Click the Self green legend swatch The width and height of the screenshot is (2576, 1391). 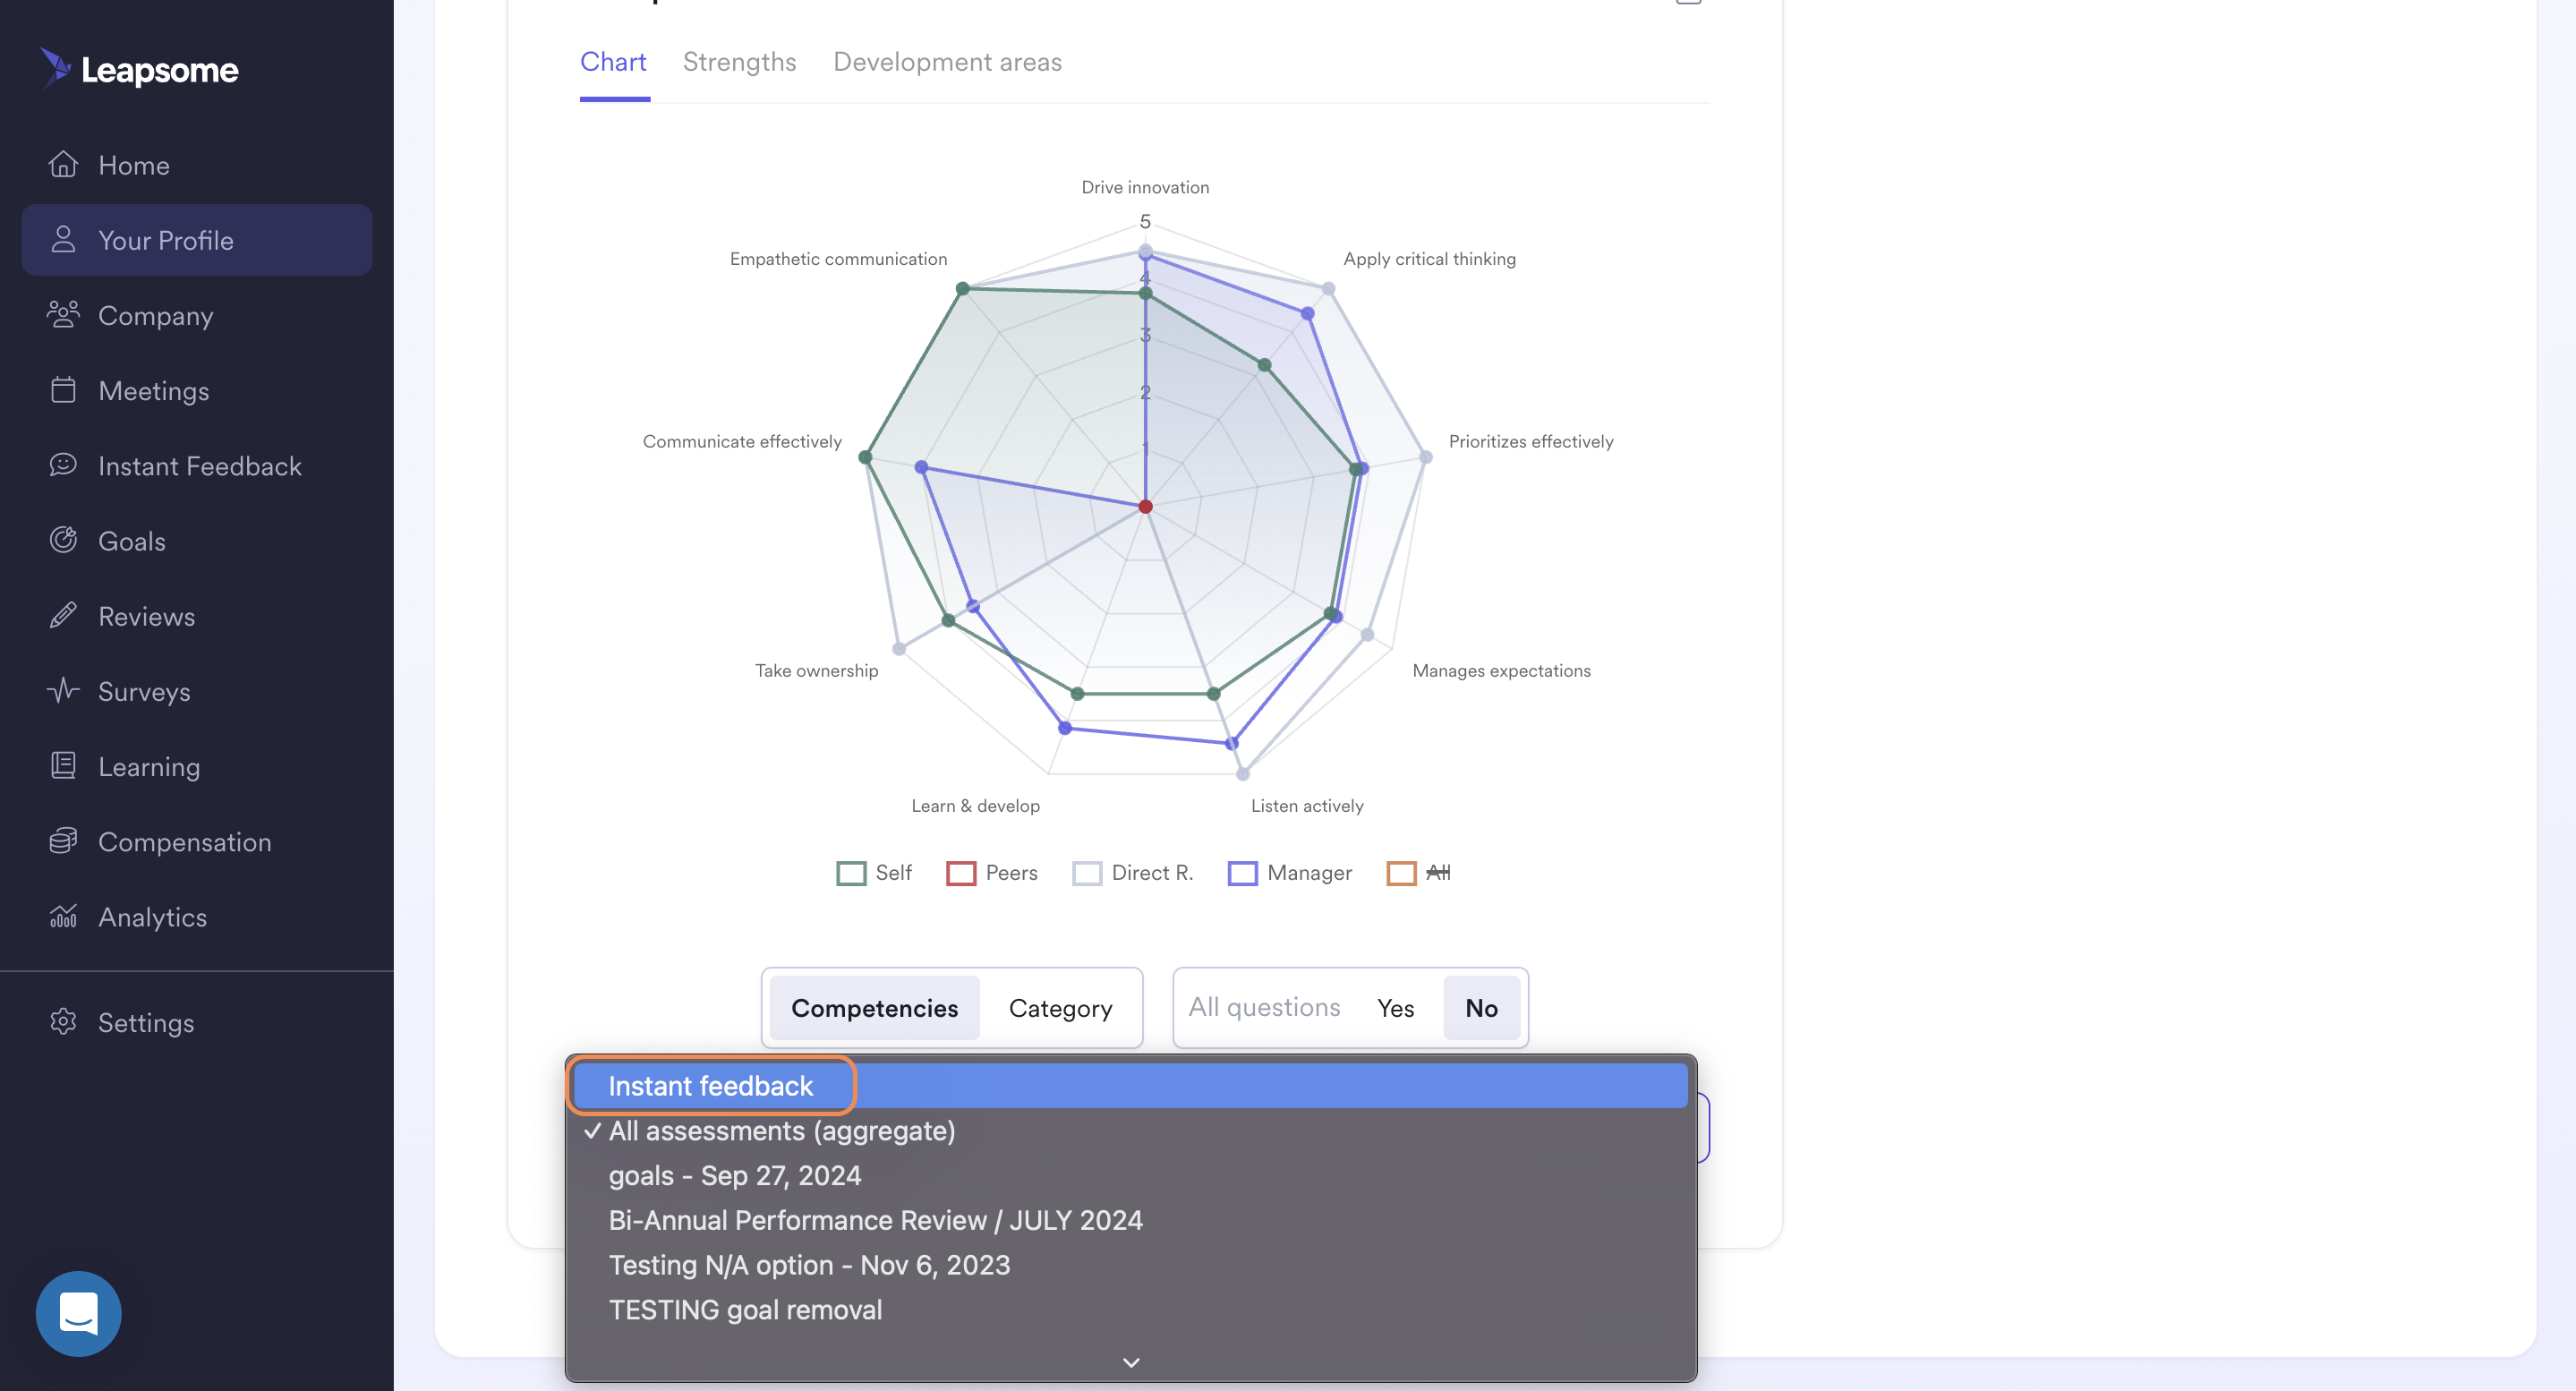pyautogui.click(x=851, y=873)
